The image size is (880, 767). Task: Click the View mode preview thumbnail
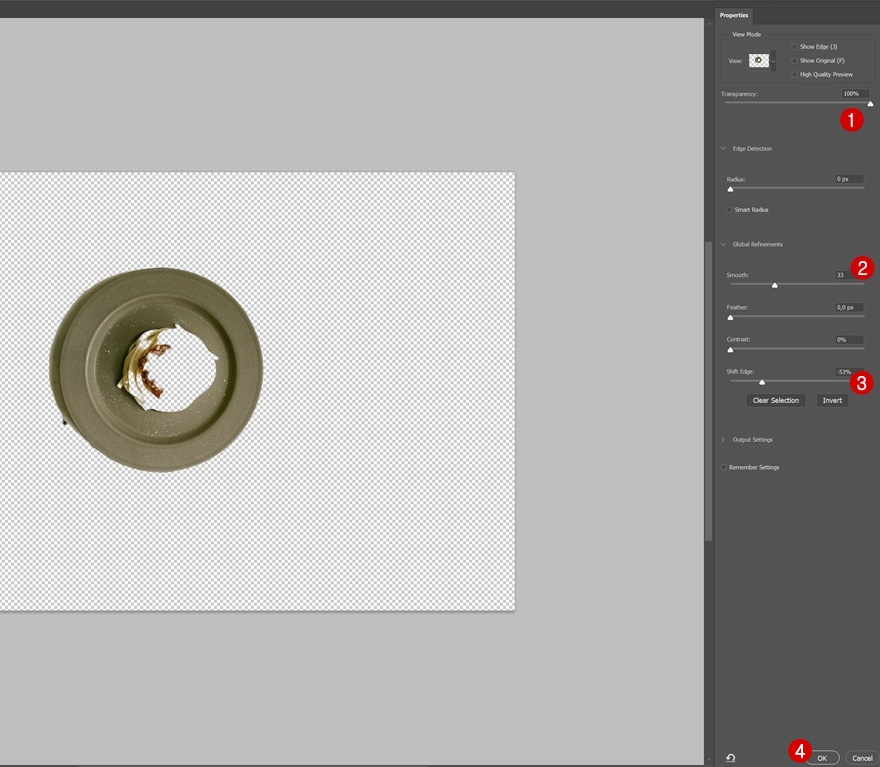[x=758, y=60]
